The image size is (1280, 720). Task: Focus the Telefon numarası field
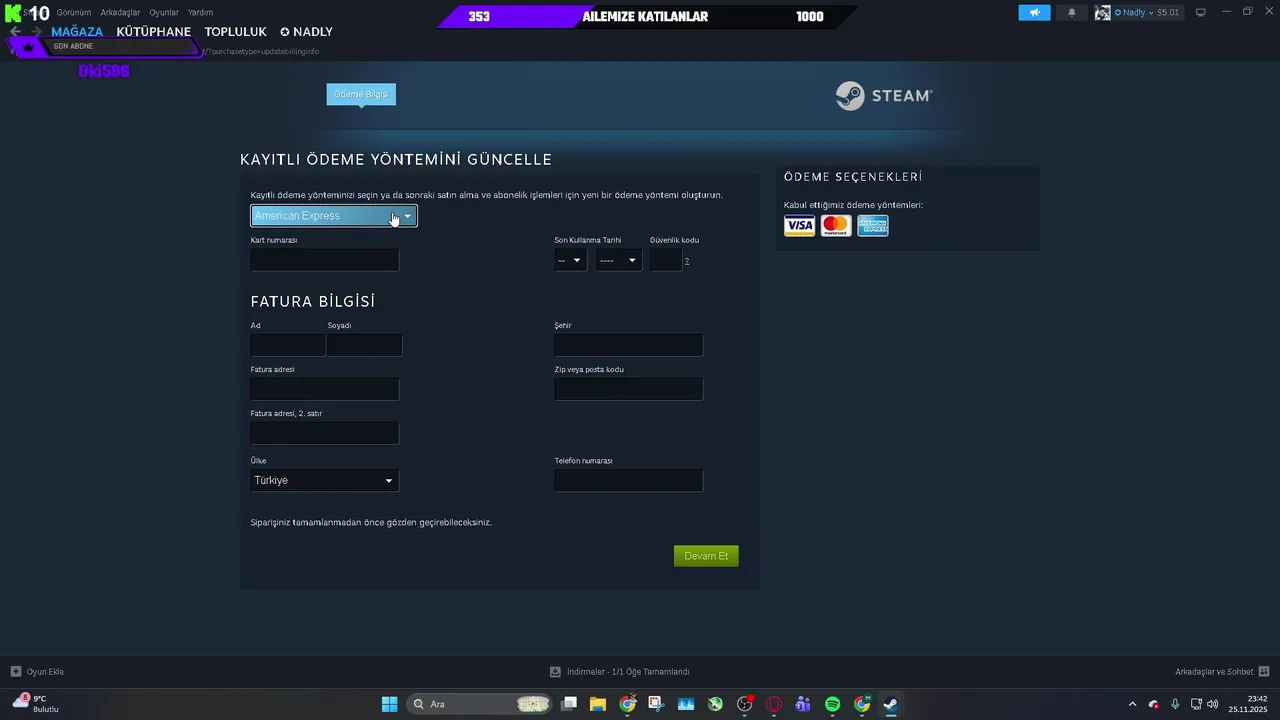629,481
